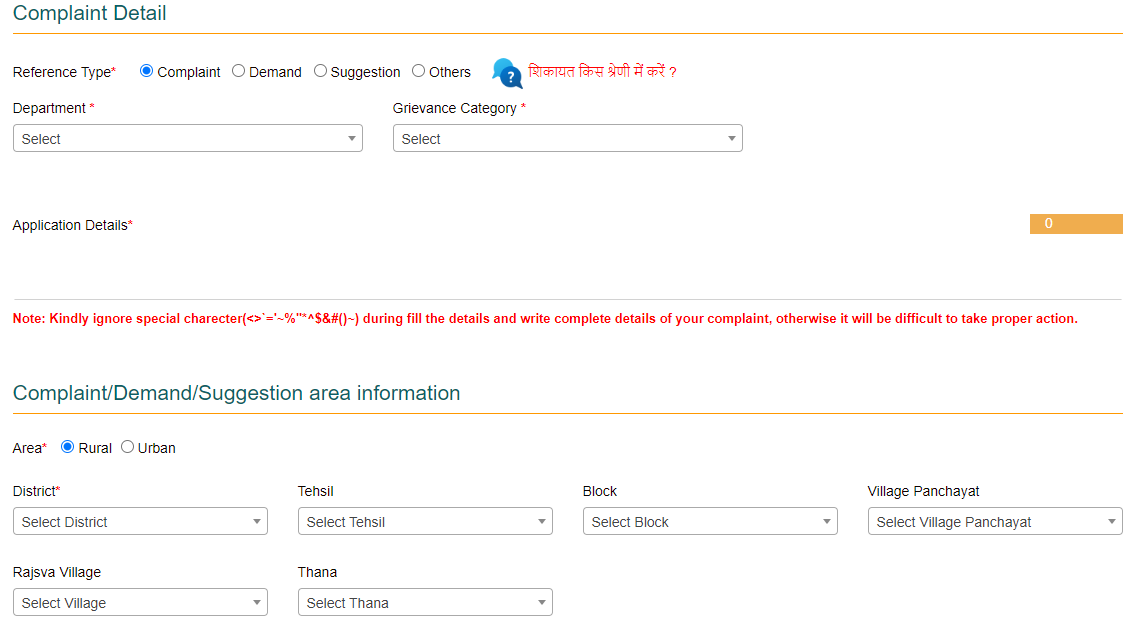
Task: Open the Rajsva Village dropdown
Action: [x=140, y=602]
